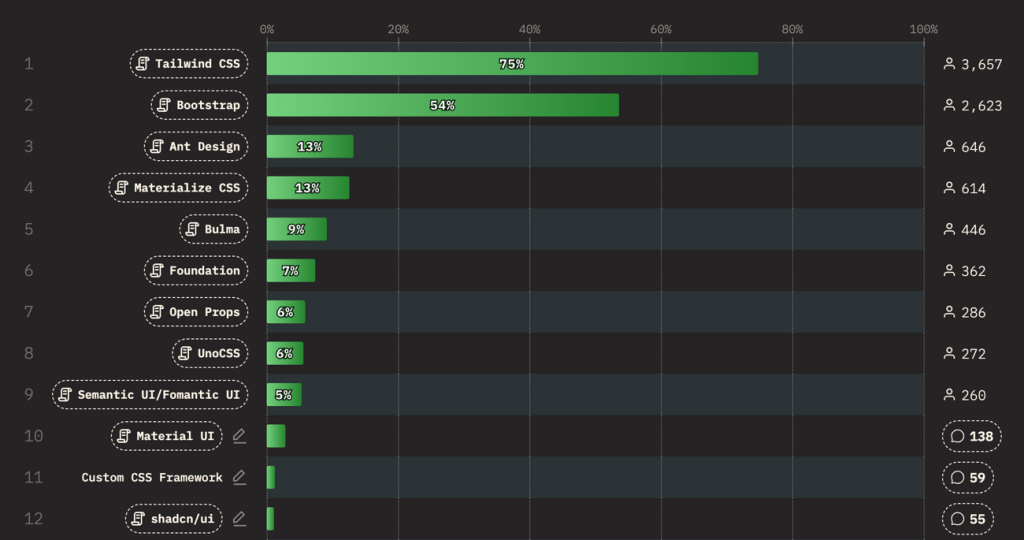Viewport: 1024px width, 540px height.
Task: Click the Materialize CSS label pill
Action: coord(178,187)
